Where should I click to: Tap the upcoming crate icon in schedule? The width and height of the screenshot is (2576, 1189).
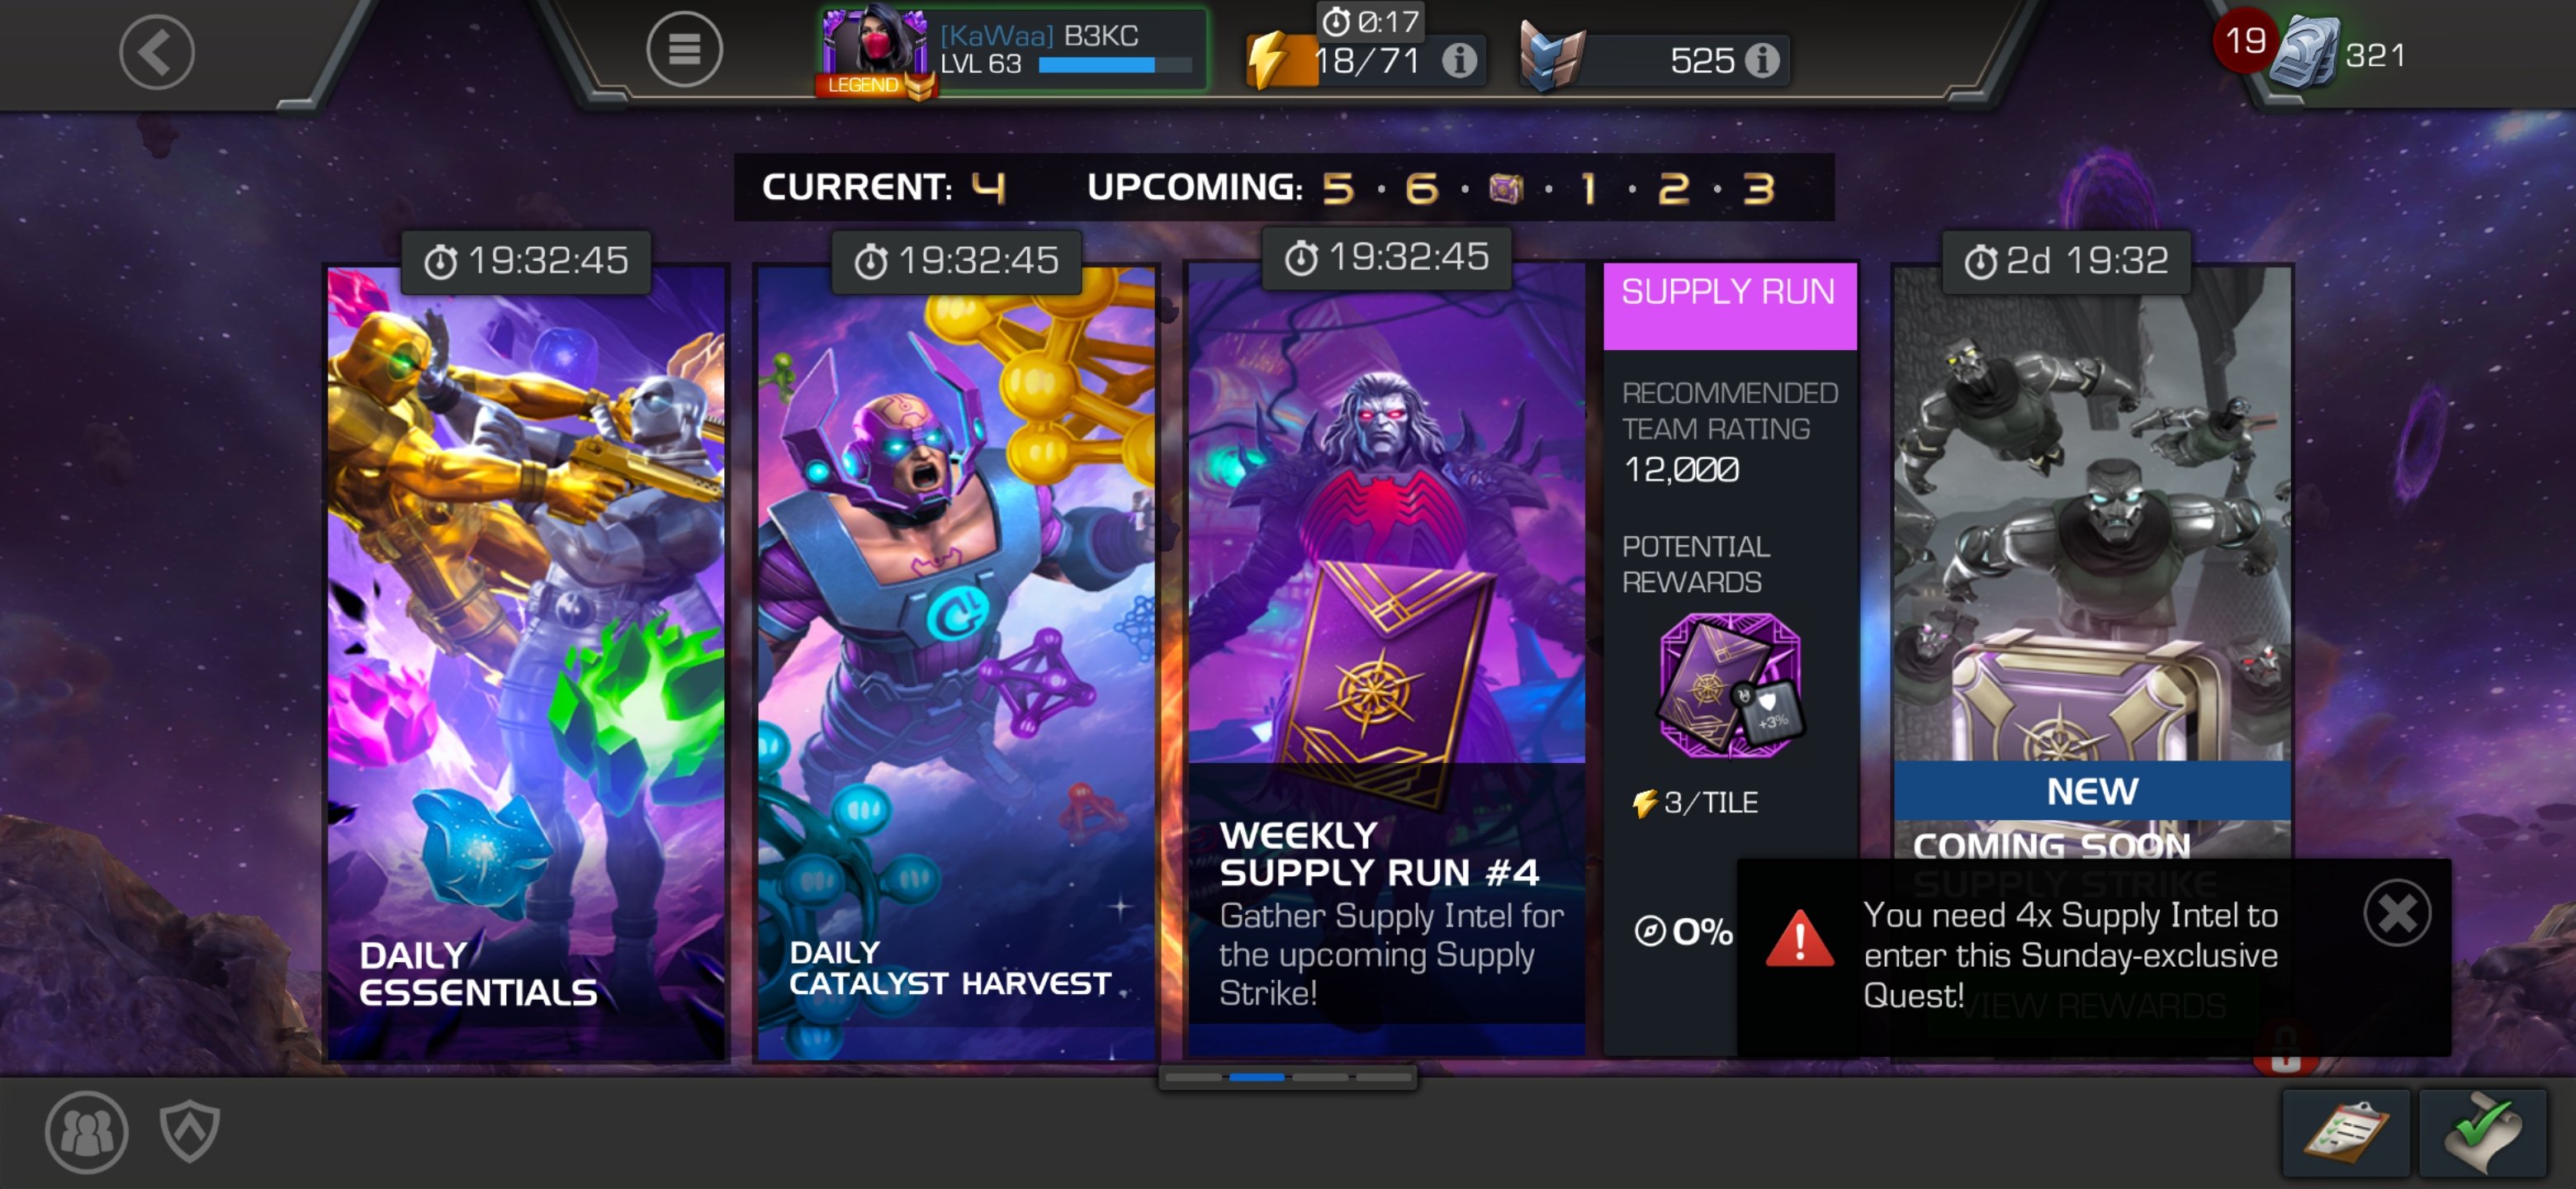coord(1505,188)
